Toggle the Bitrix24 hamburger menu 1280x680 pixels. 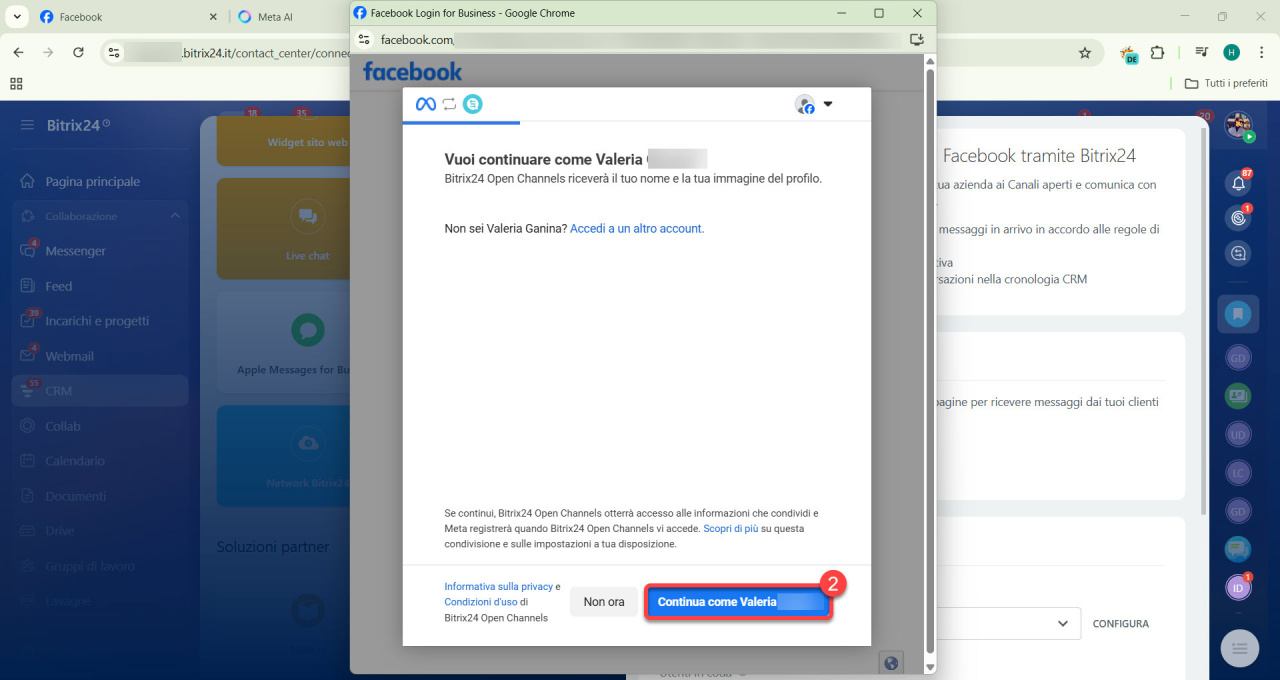point(27,125)
